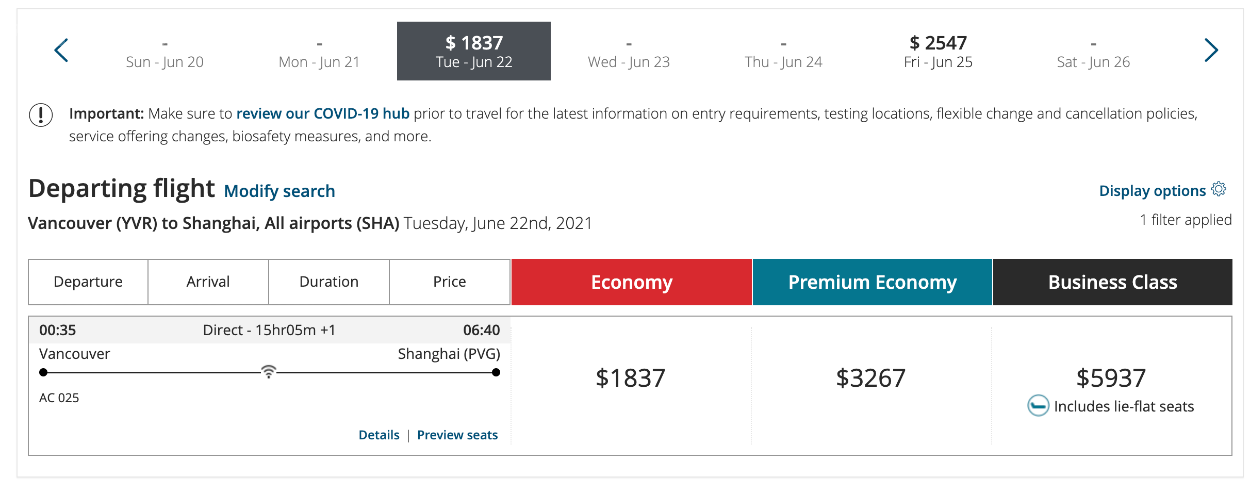This screenshot has width=1250, height=489.
Task: Sort flights by Arrival
Action: [208, 282]
